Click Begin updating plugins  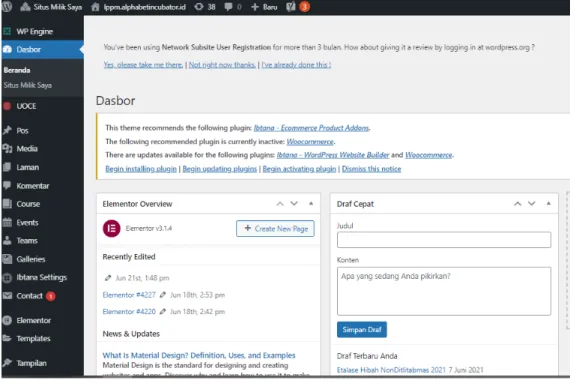[220, 169]
